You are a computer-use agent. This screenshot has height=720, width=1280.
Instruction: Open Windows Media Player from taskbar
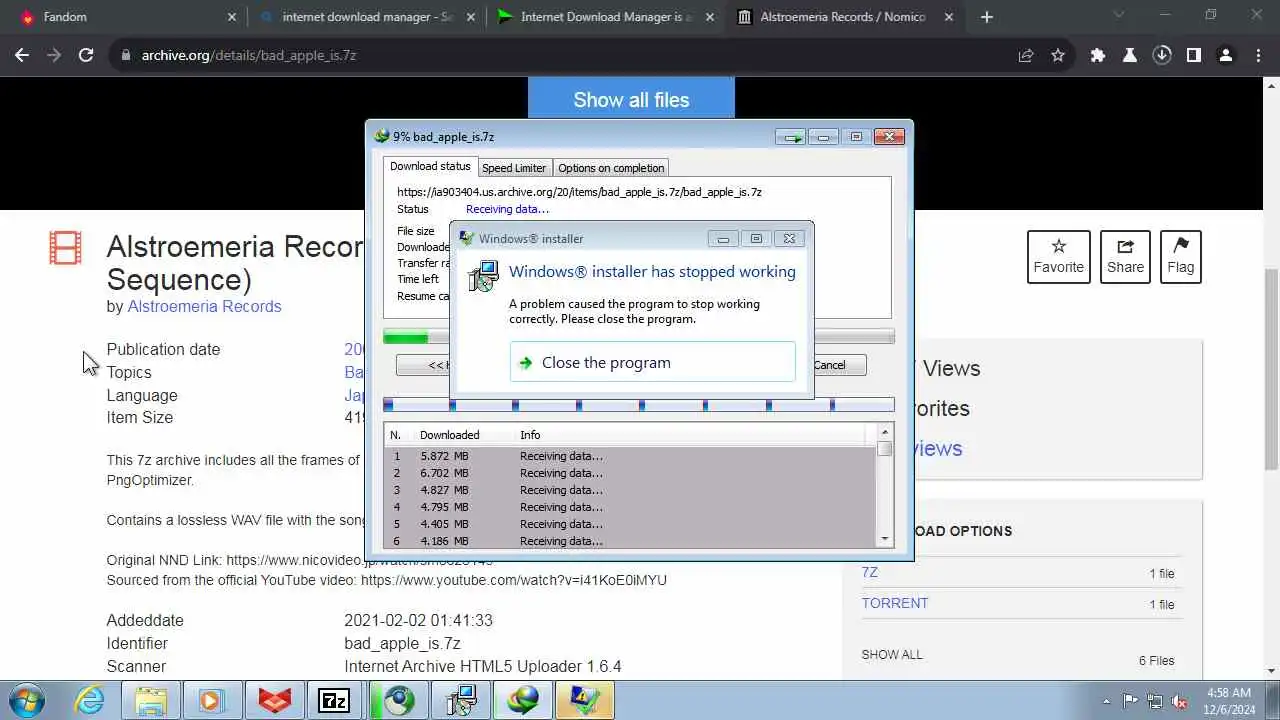pos(212,700)
